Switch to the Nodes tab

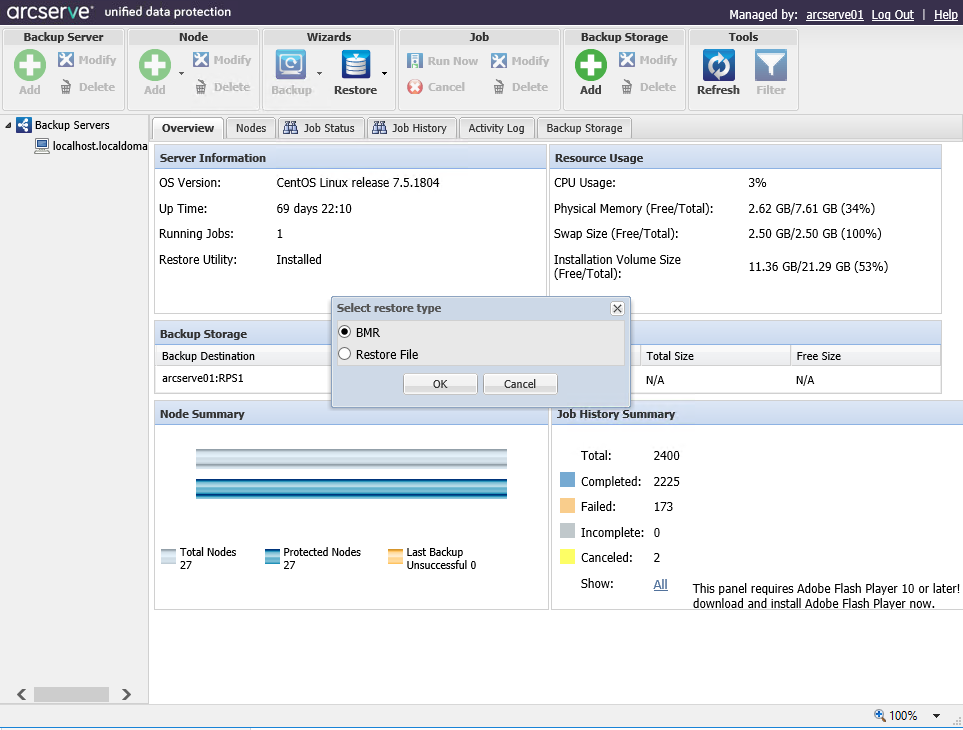tap(251, 128)
